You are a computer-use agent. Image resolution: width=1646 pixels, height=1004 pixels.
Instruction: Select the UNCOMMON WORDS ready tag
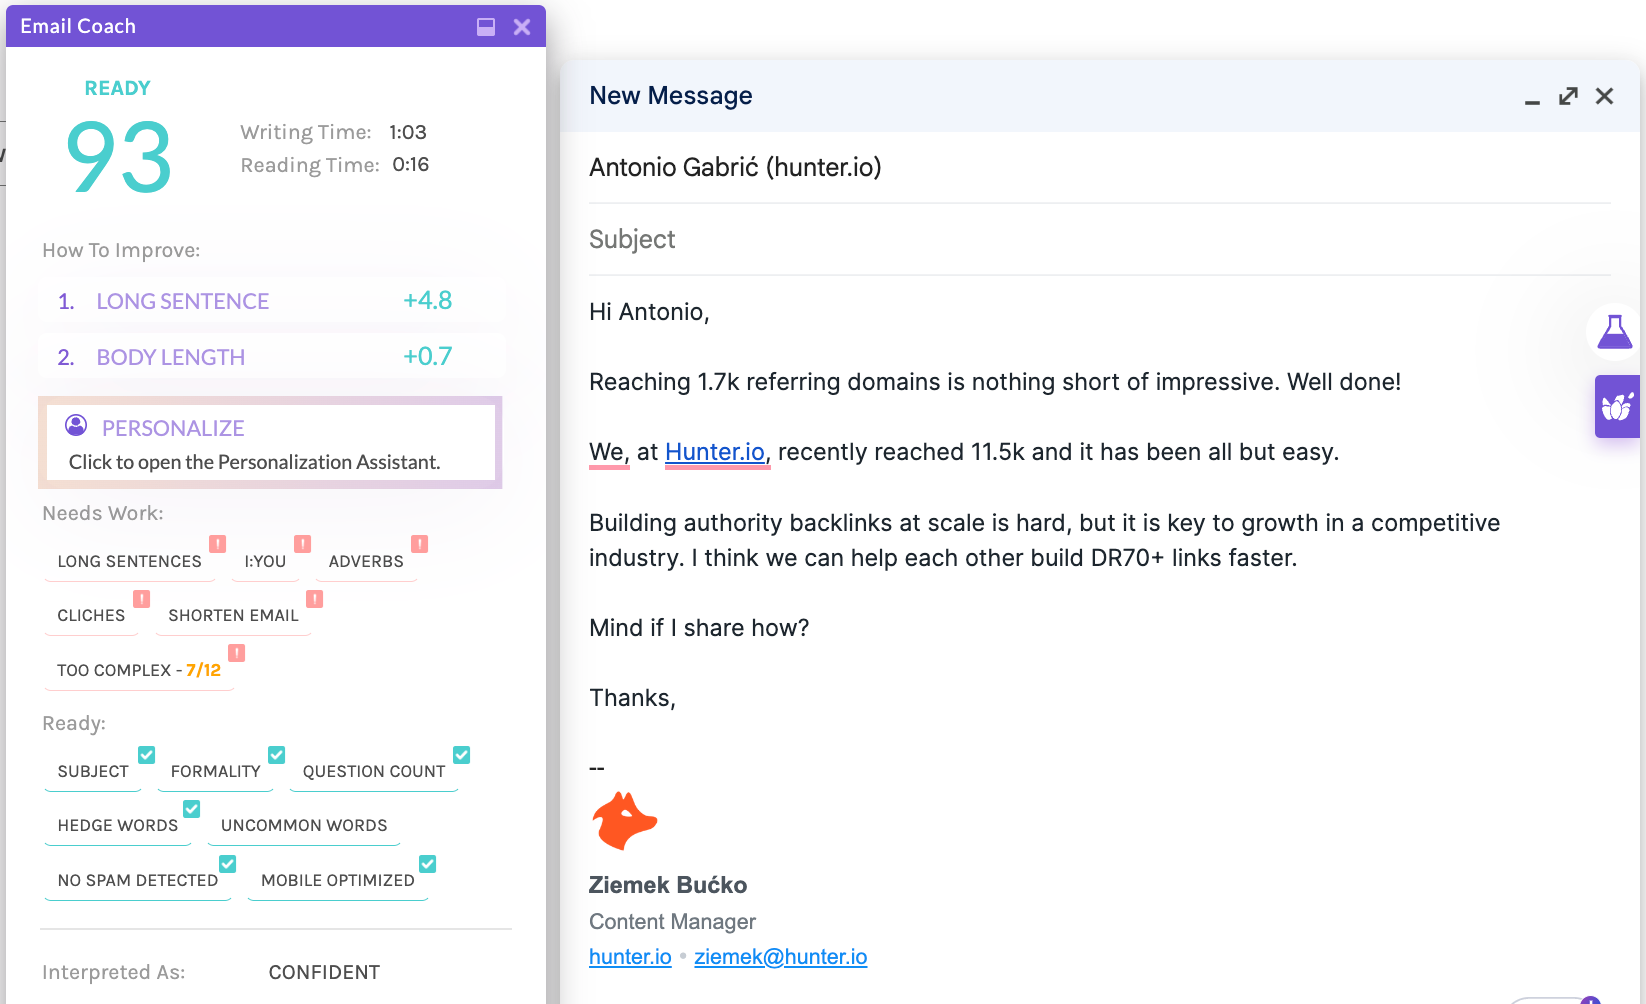click(304, 826)
